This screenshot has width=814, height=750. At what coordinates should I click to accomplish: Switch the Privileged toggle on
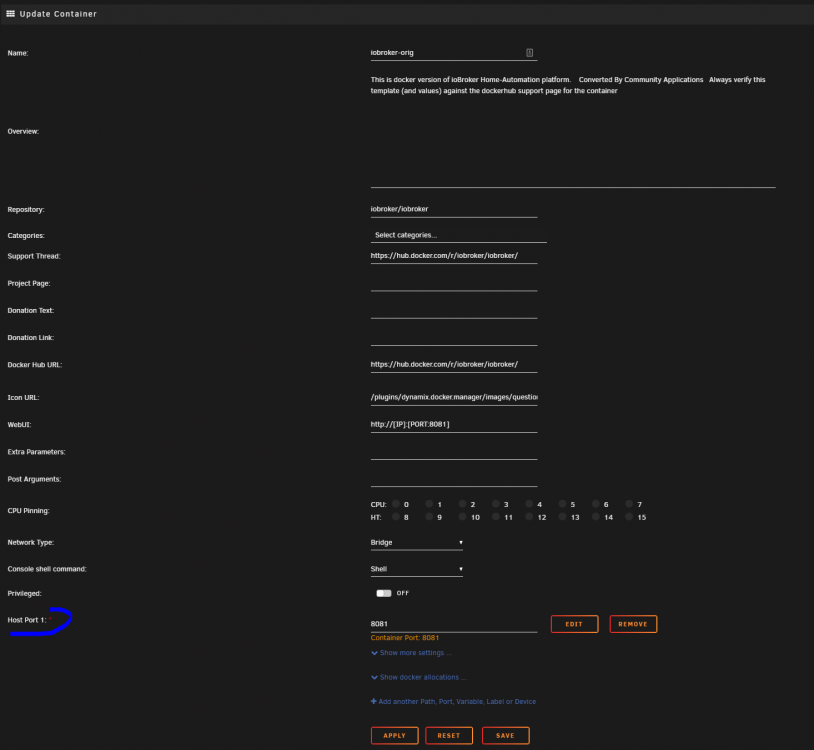[384, 593]
